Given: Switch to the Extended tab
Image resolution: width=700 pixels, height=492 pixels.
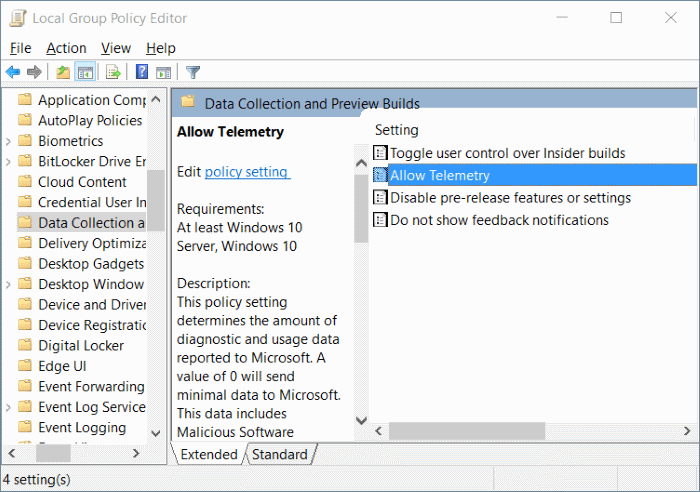Looking at the screenshot, I should (208, 454).
